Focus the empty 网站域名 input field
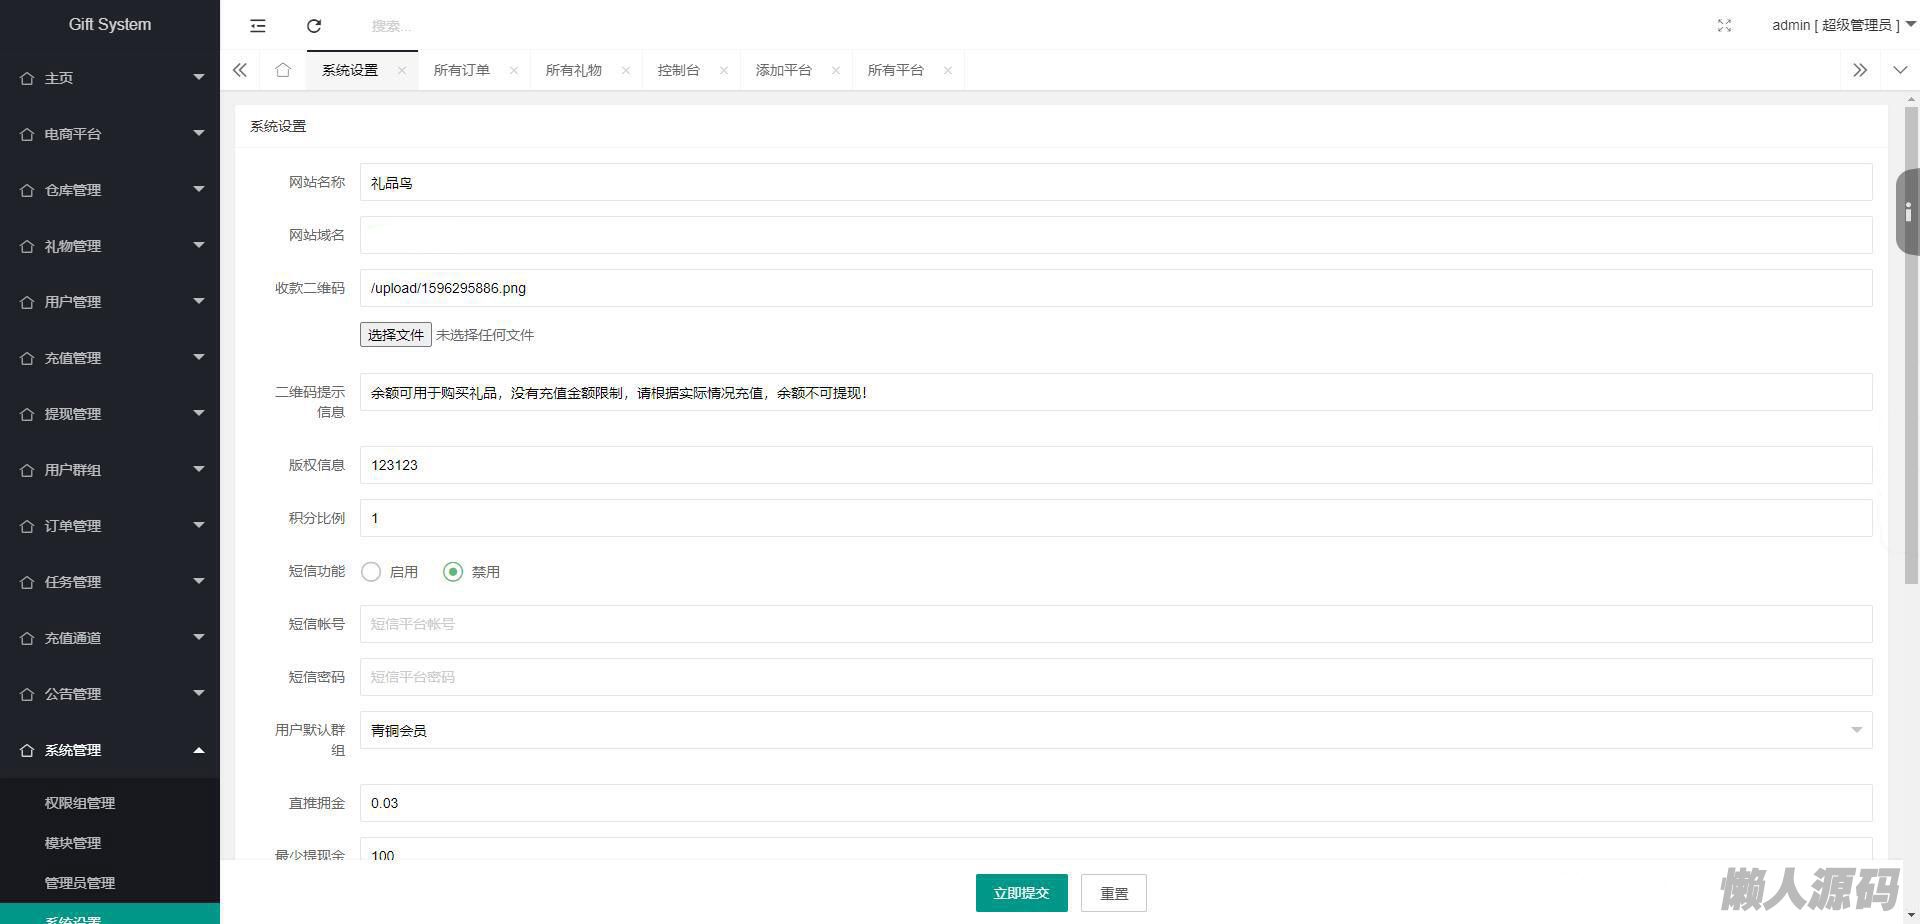 pos(1116,235)
